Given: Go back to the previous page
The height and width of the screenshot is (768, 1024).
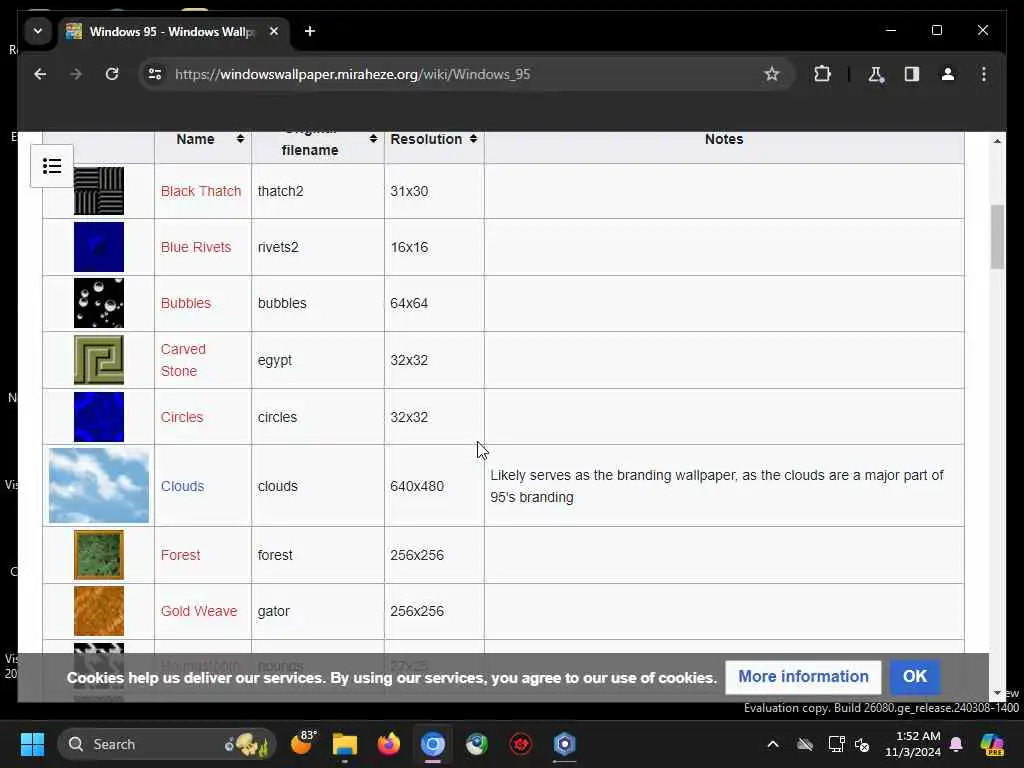Looking at the screenshot, I should (x=40, y=74).
